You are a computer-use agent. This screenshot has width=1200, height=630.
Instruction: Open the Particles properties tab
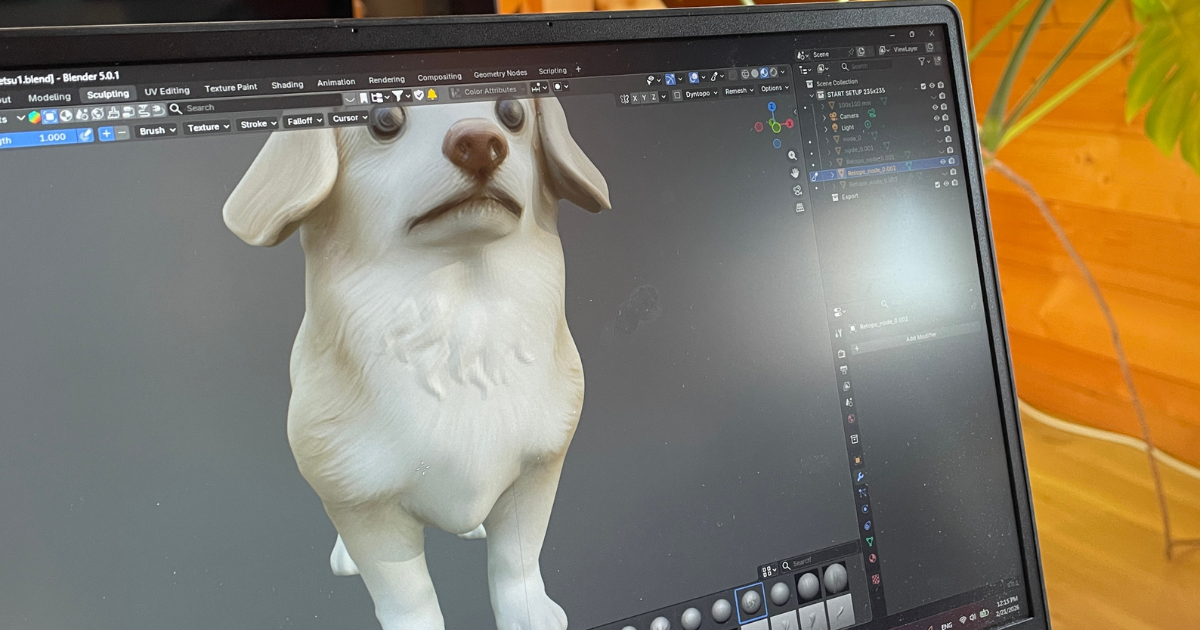863,492
